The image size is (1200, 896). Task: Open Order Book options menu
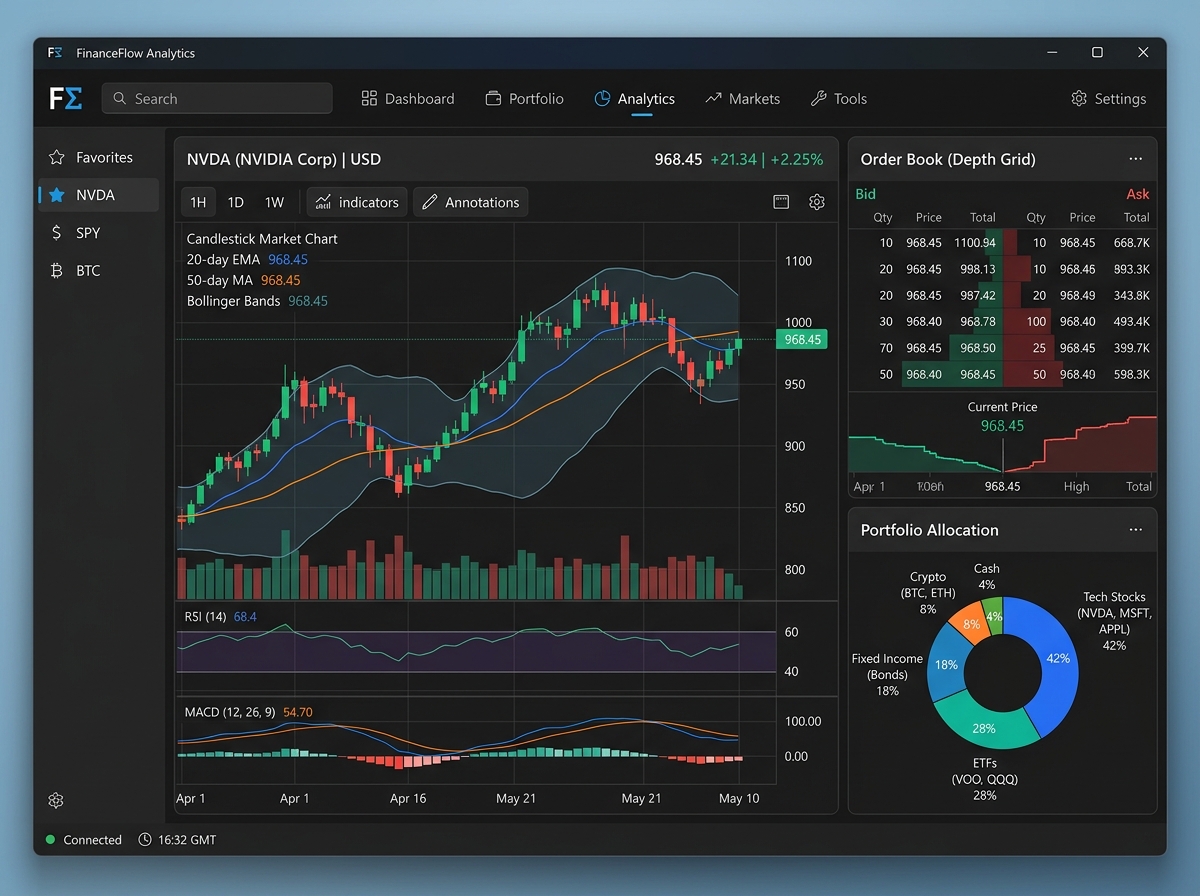pyautogui.click(x=1135, y=159)
